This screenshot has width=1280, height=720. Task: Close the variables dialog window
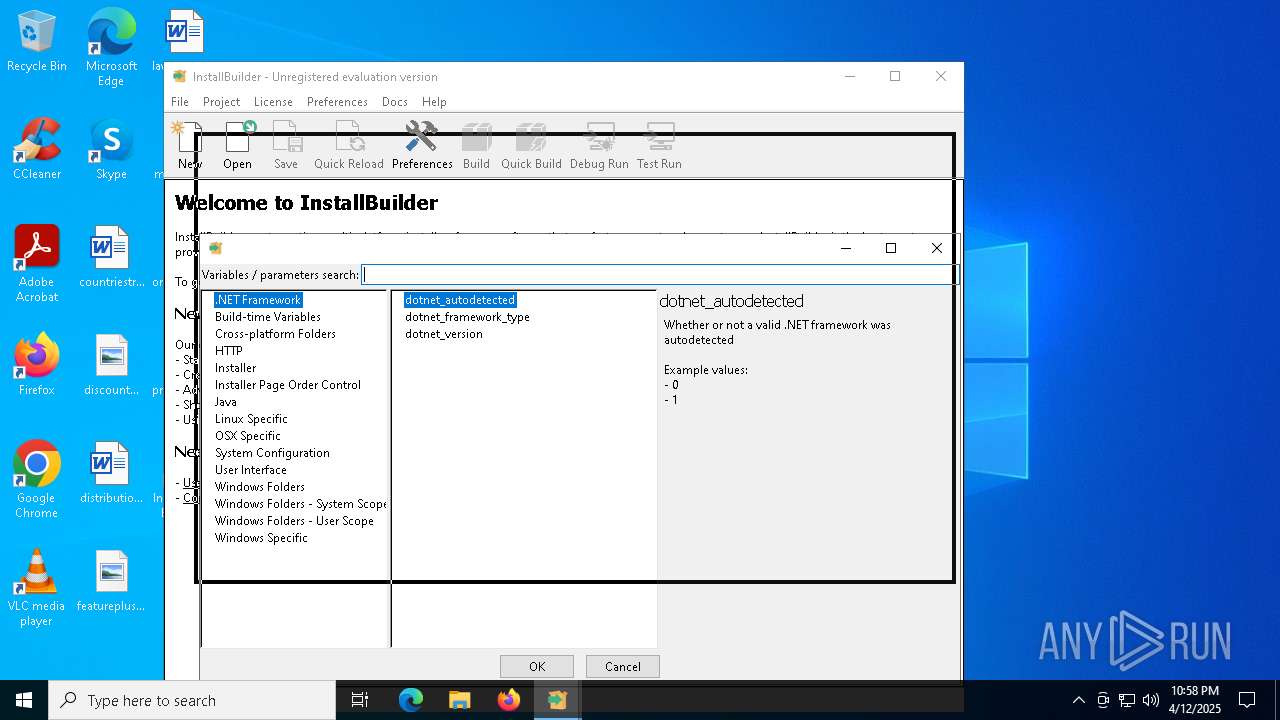(937, 248)
